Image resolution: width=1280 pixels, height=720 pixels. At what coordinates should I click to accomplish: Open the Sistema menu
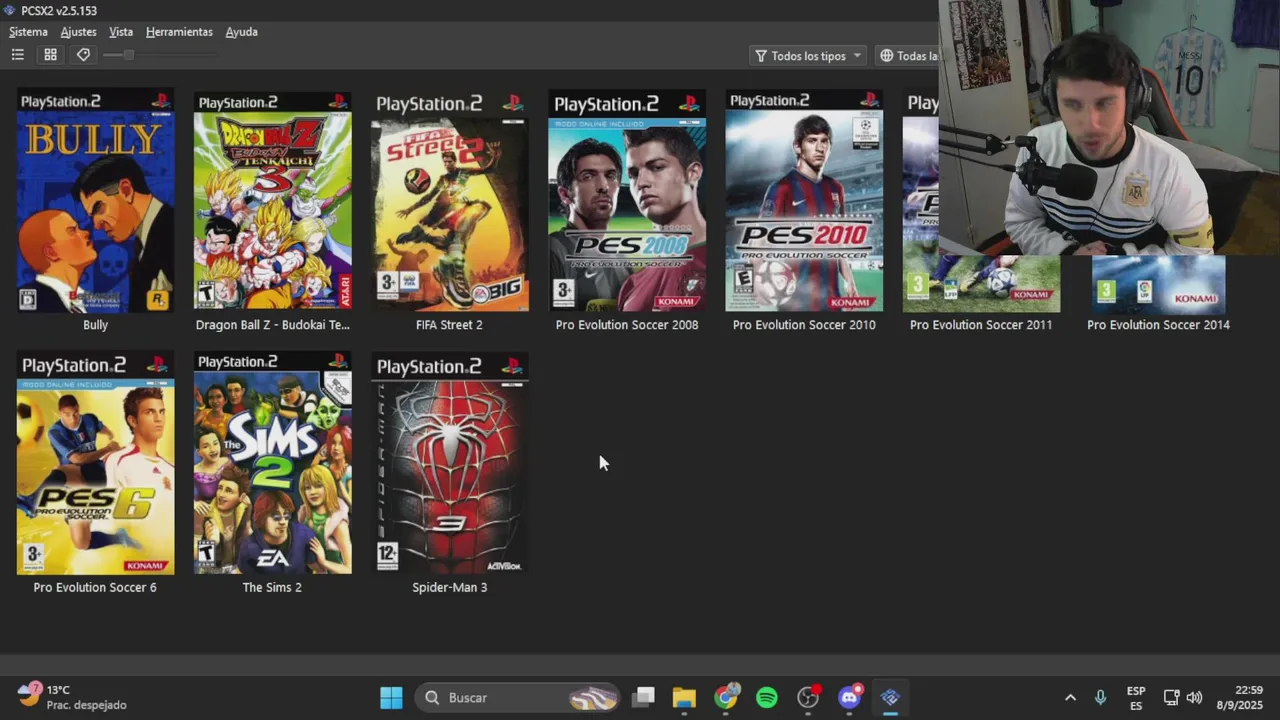(28, 32)
